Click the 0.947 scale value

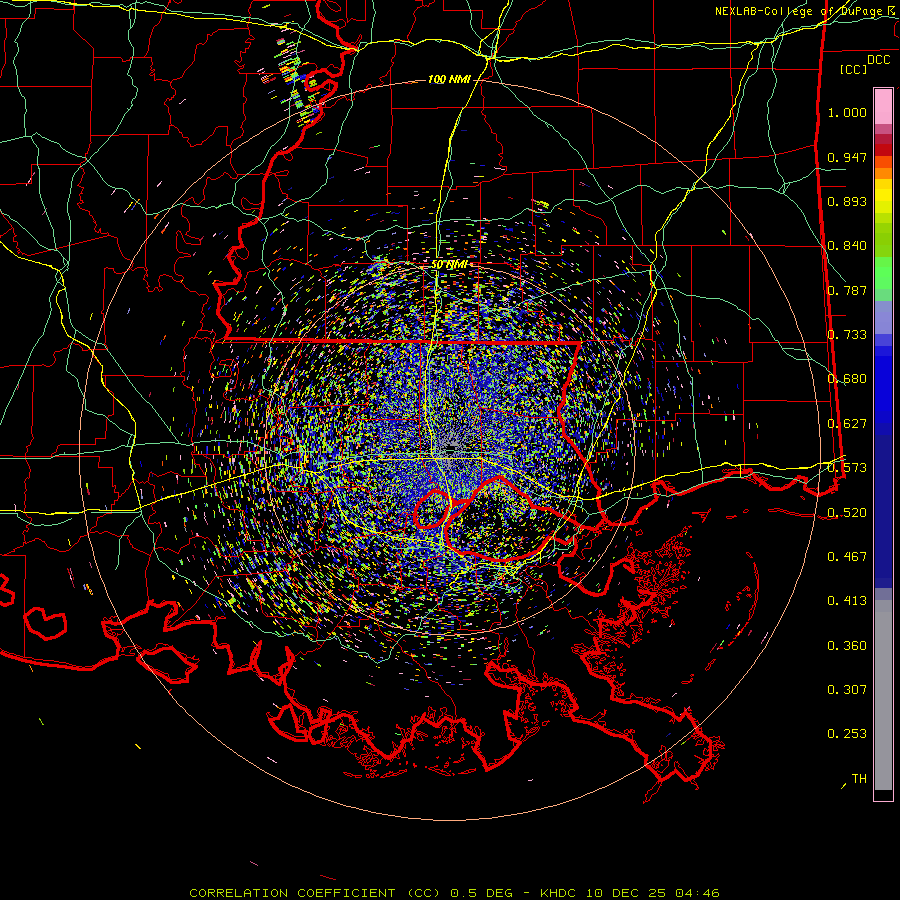[x=847, y=157]
